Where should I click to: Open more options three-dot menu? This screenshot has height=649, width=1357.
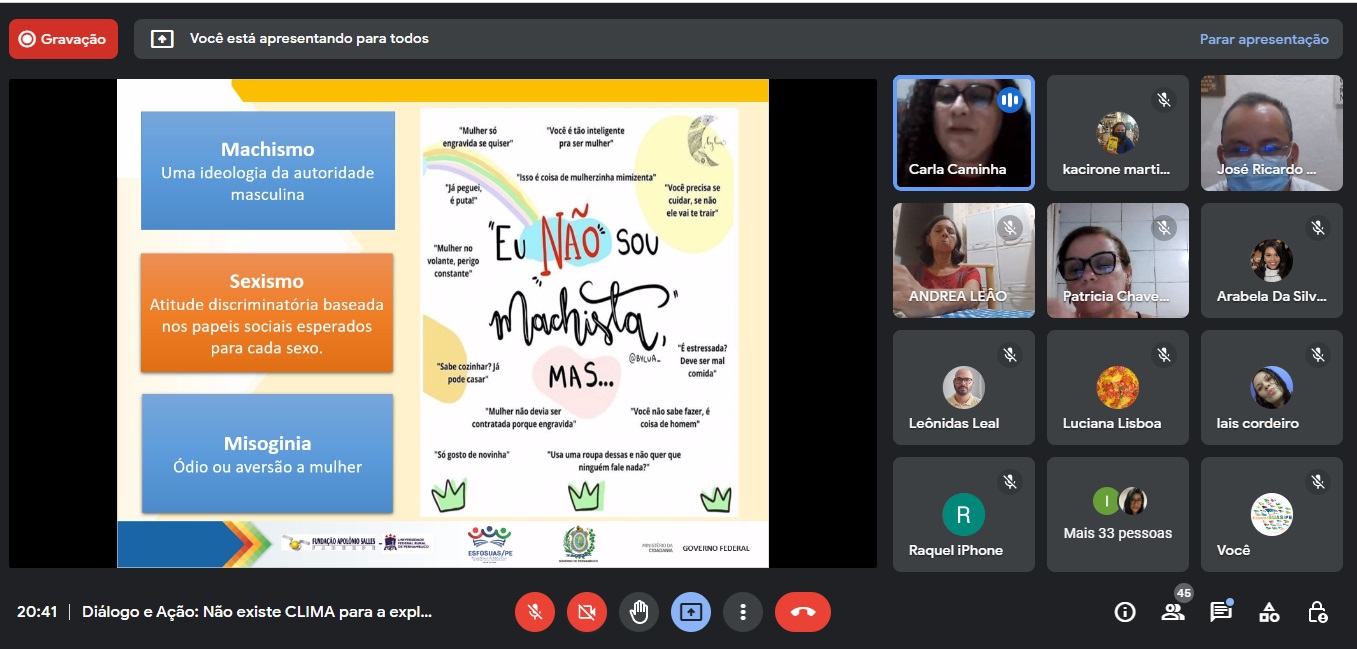pyautogui.click(x=742, y=612)
